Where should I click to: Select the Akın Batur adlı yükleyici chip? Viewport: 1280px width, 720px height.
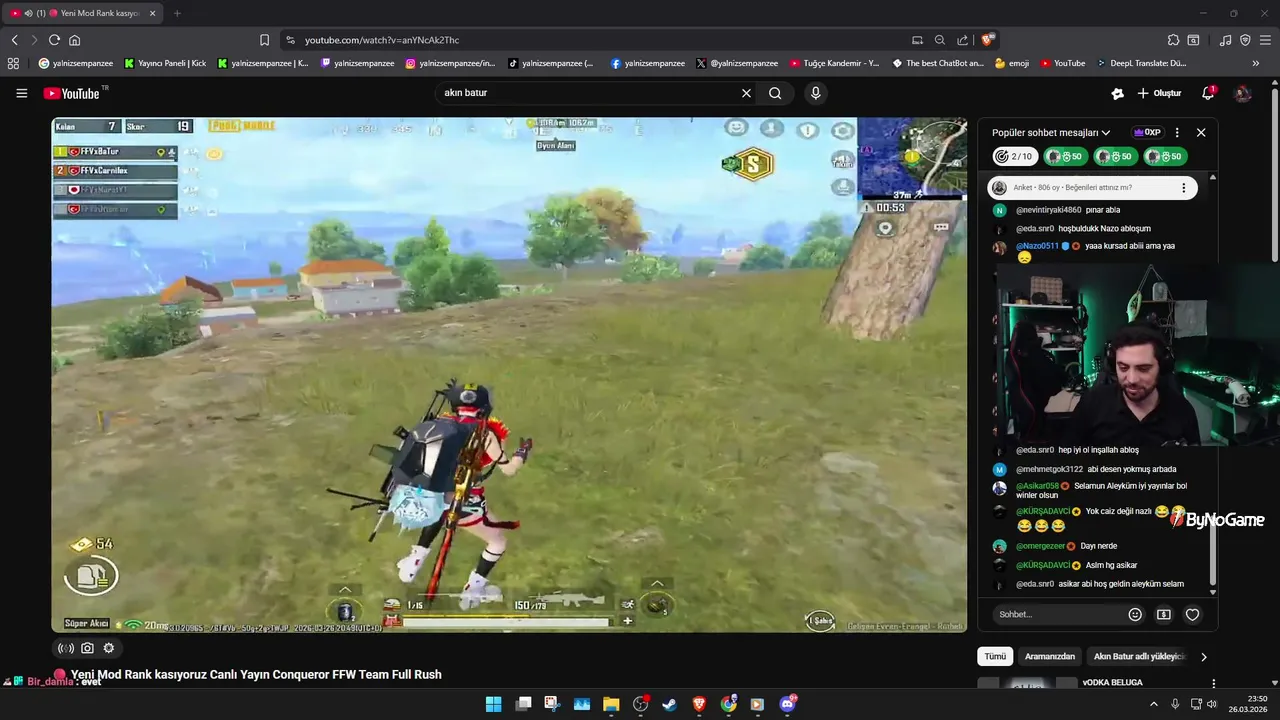click(x=1139, y=656)
